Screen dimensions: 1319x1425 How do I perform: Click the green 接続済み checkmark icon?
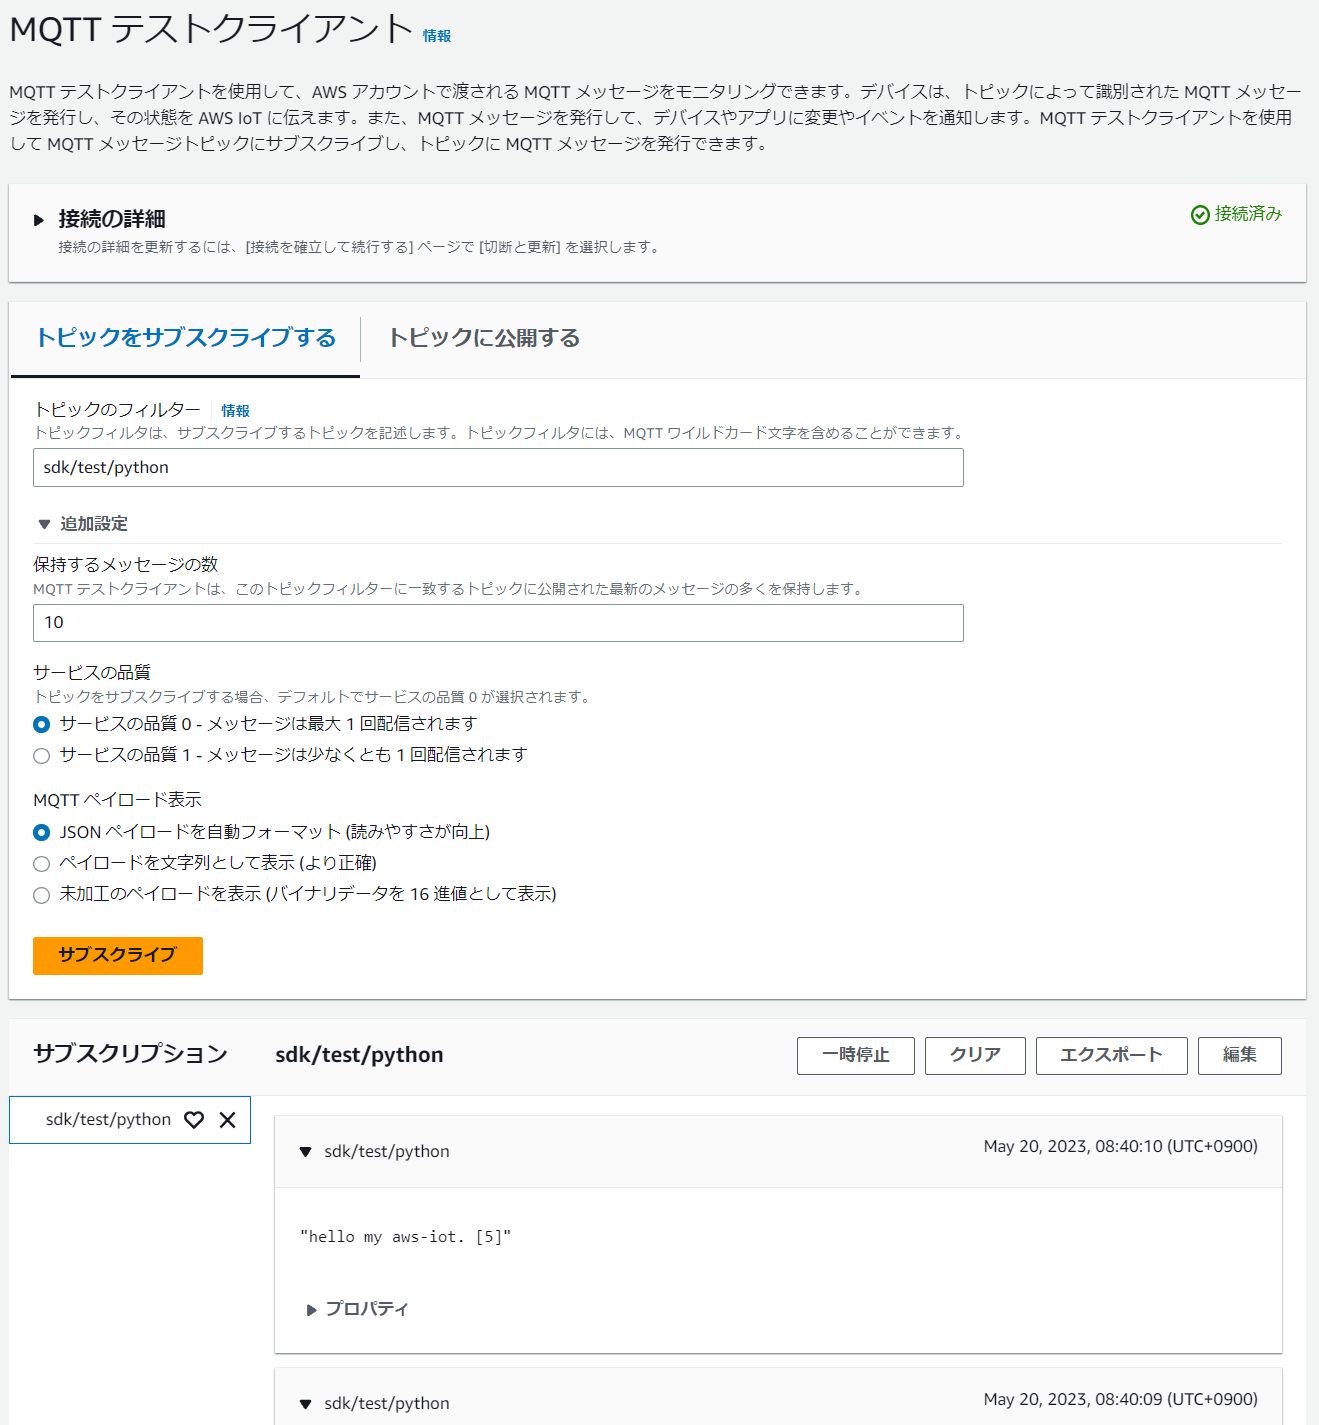1200,214
